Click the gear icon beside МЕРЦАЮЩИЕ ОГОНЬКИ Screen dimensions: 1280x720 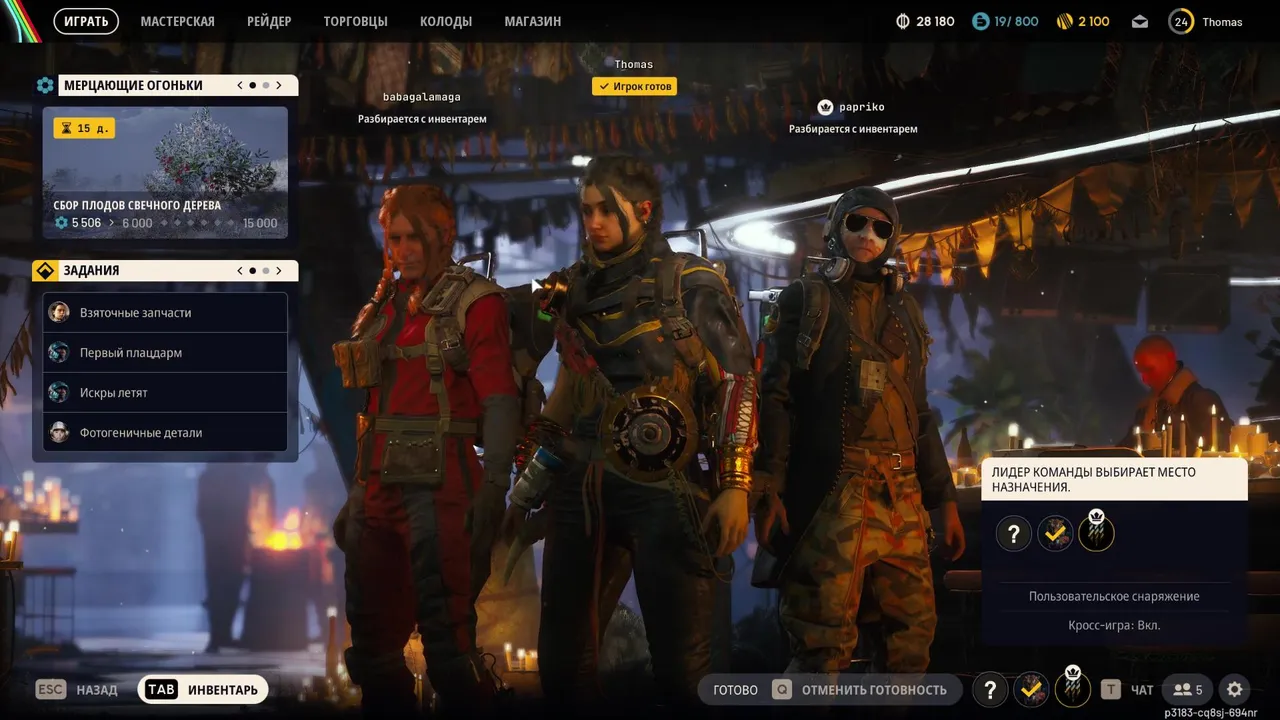(x=45, y=85)
